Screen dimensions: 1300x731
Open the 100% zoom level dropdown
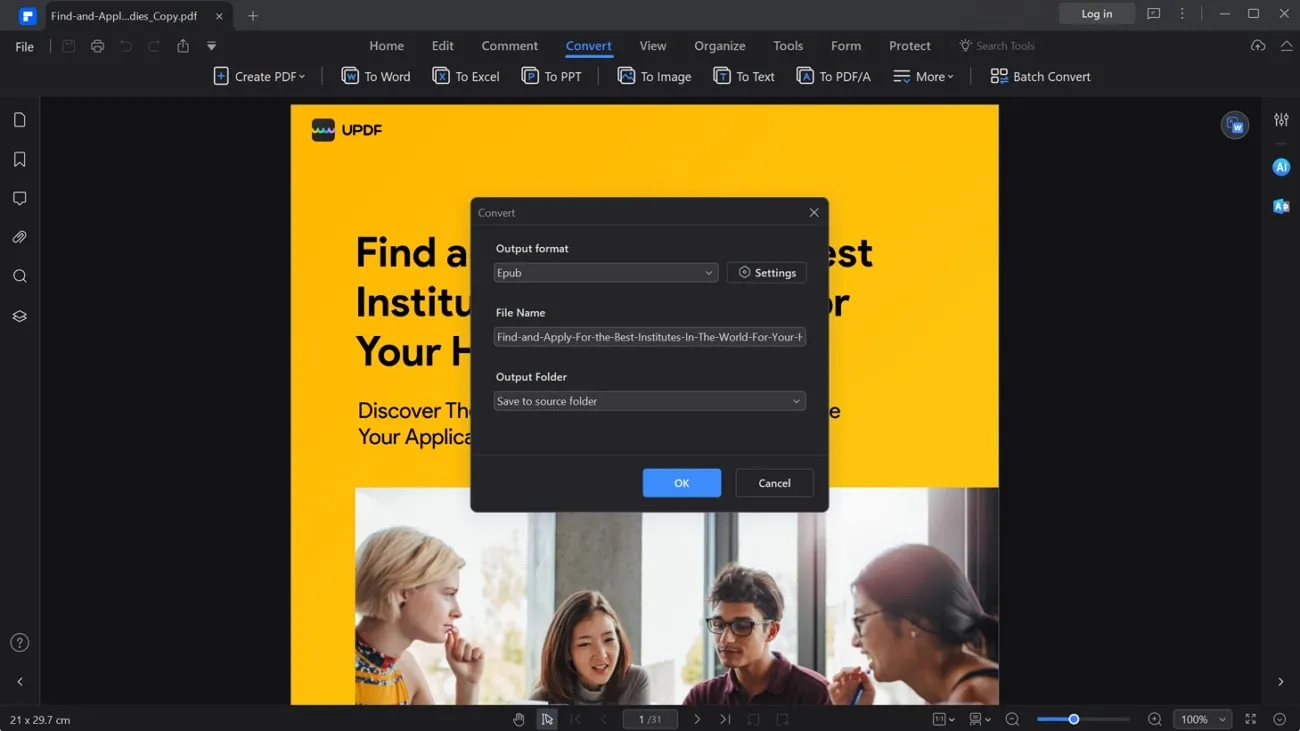pyautogui.click(x=1202, y=719)
